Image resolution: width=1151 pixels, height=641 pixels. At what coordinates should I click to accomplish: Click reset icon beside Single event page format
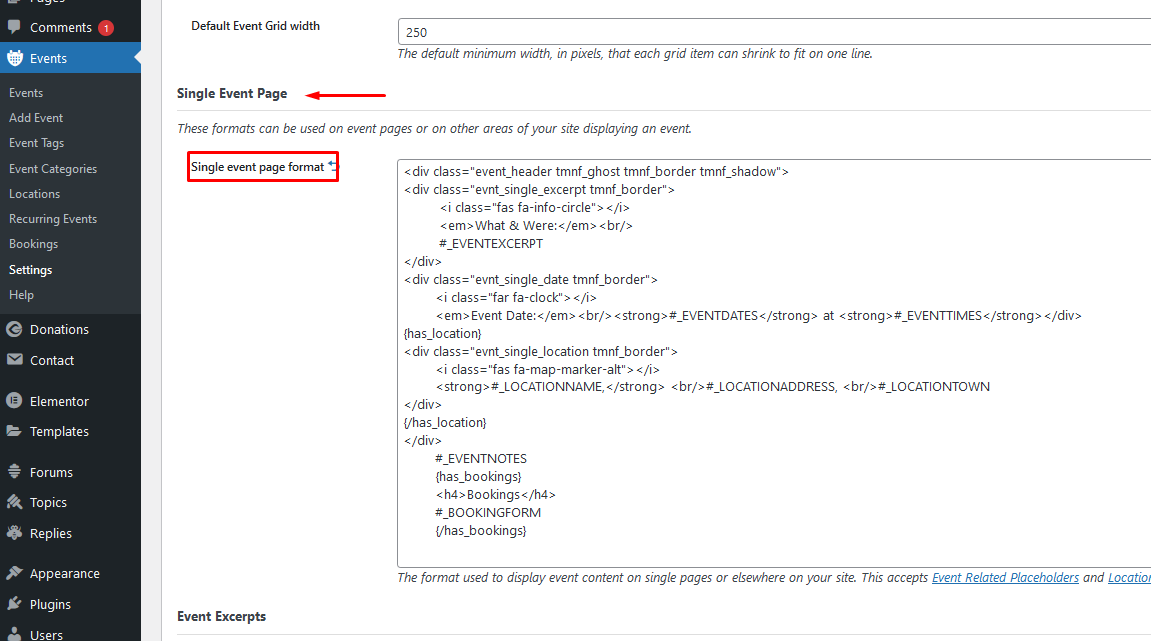333,166
